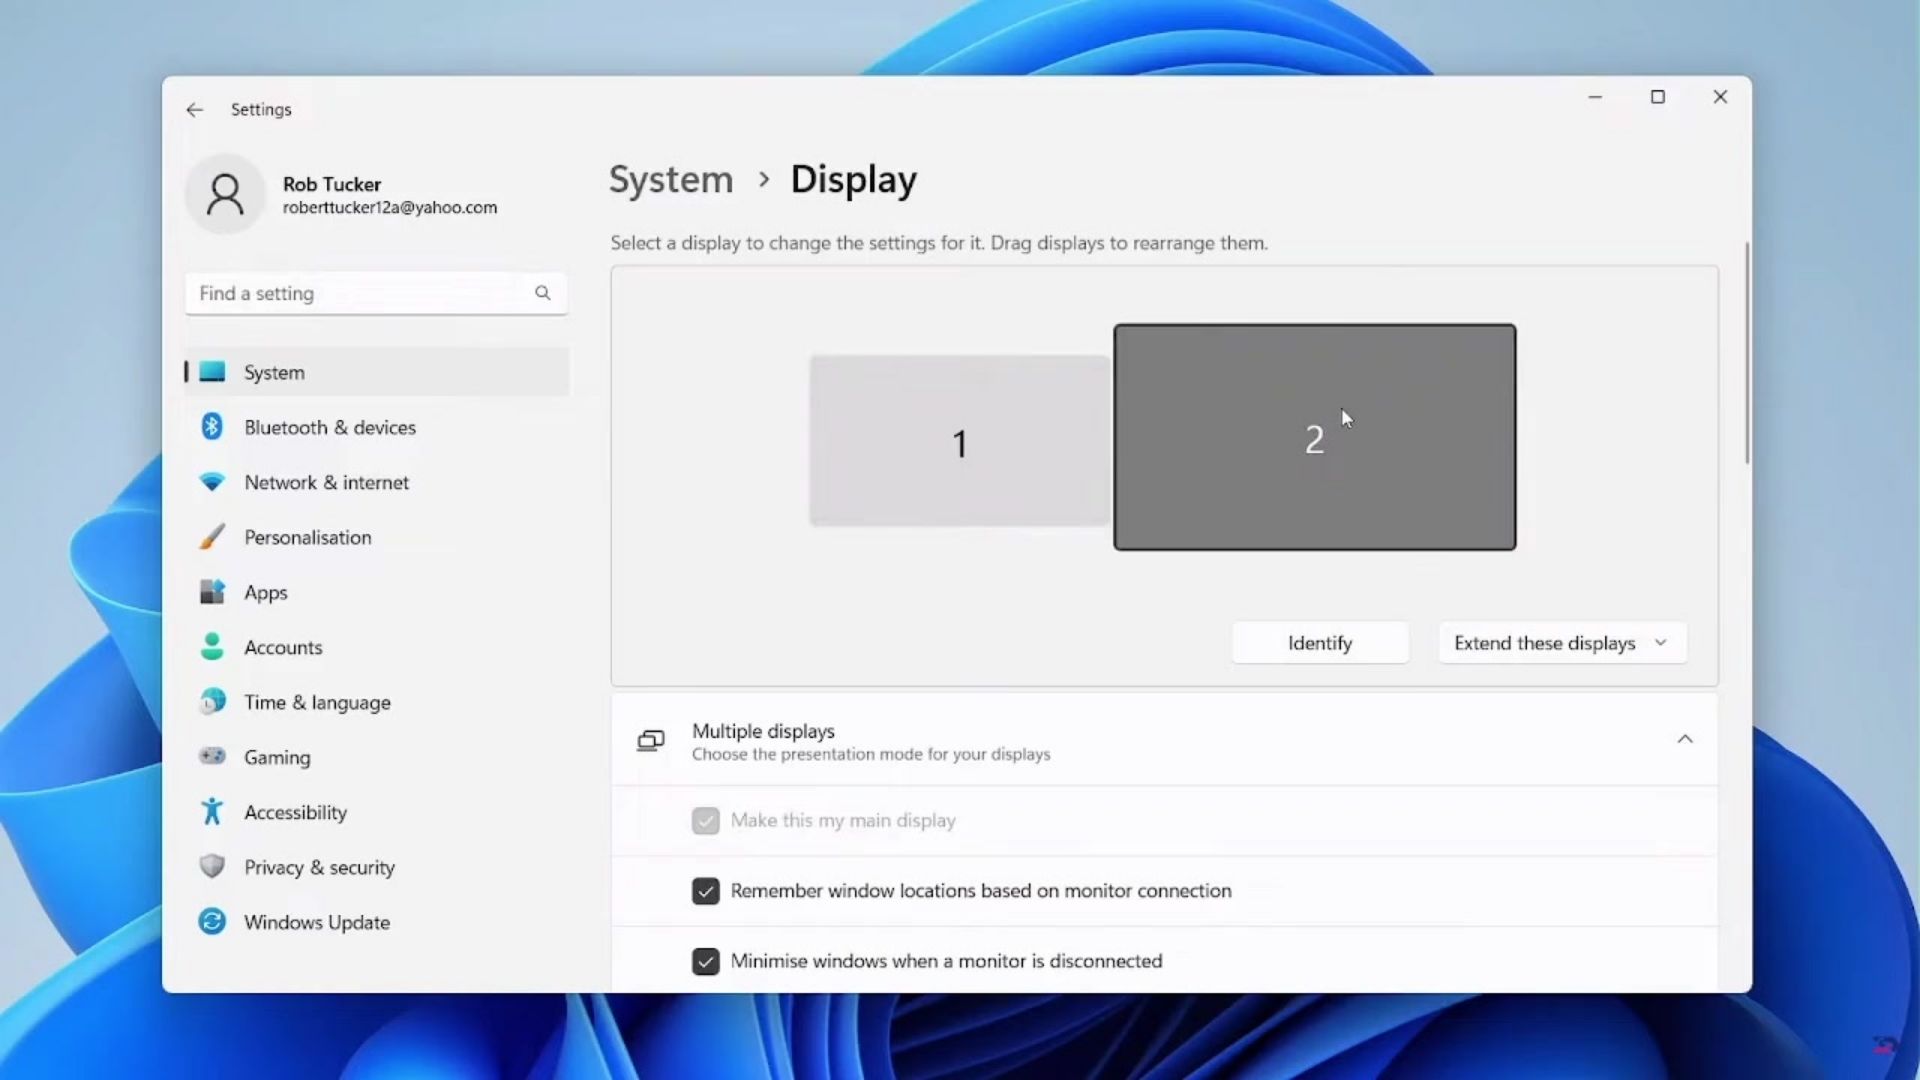This screenshot has width=1920, height=1080.
Task: Click the search magnifier icon
Action: pos(542,293)
